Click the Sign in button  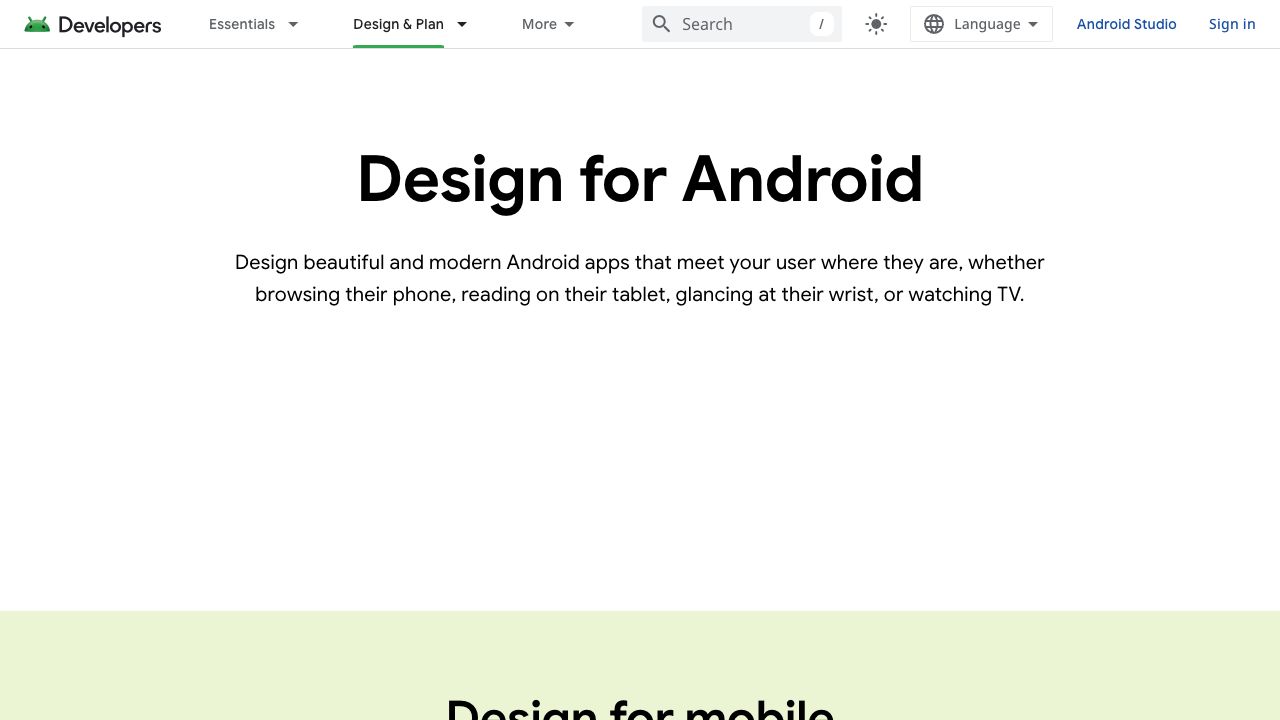pyautogui.click(x=1231, y=23)
